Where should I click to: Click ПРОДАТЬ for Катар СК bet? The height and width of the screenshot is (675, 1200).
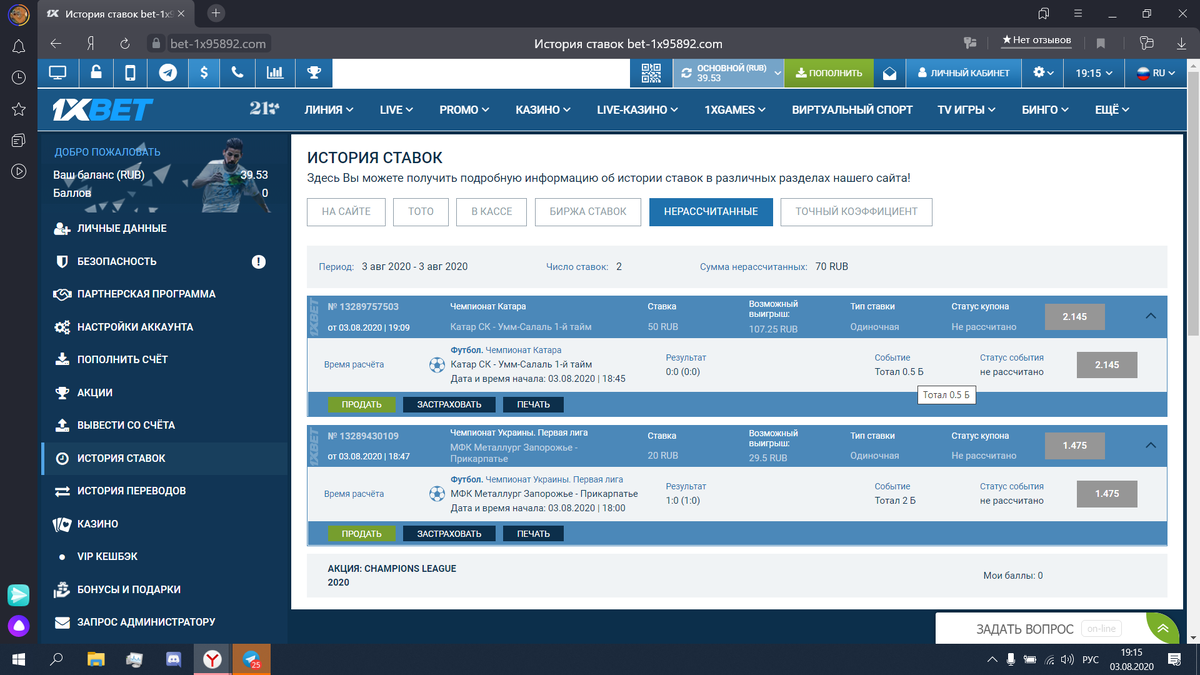pos(361,405)
